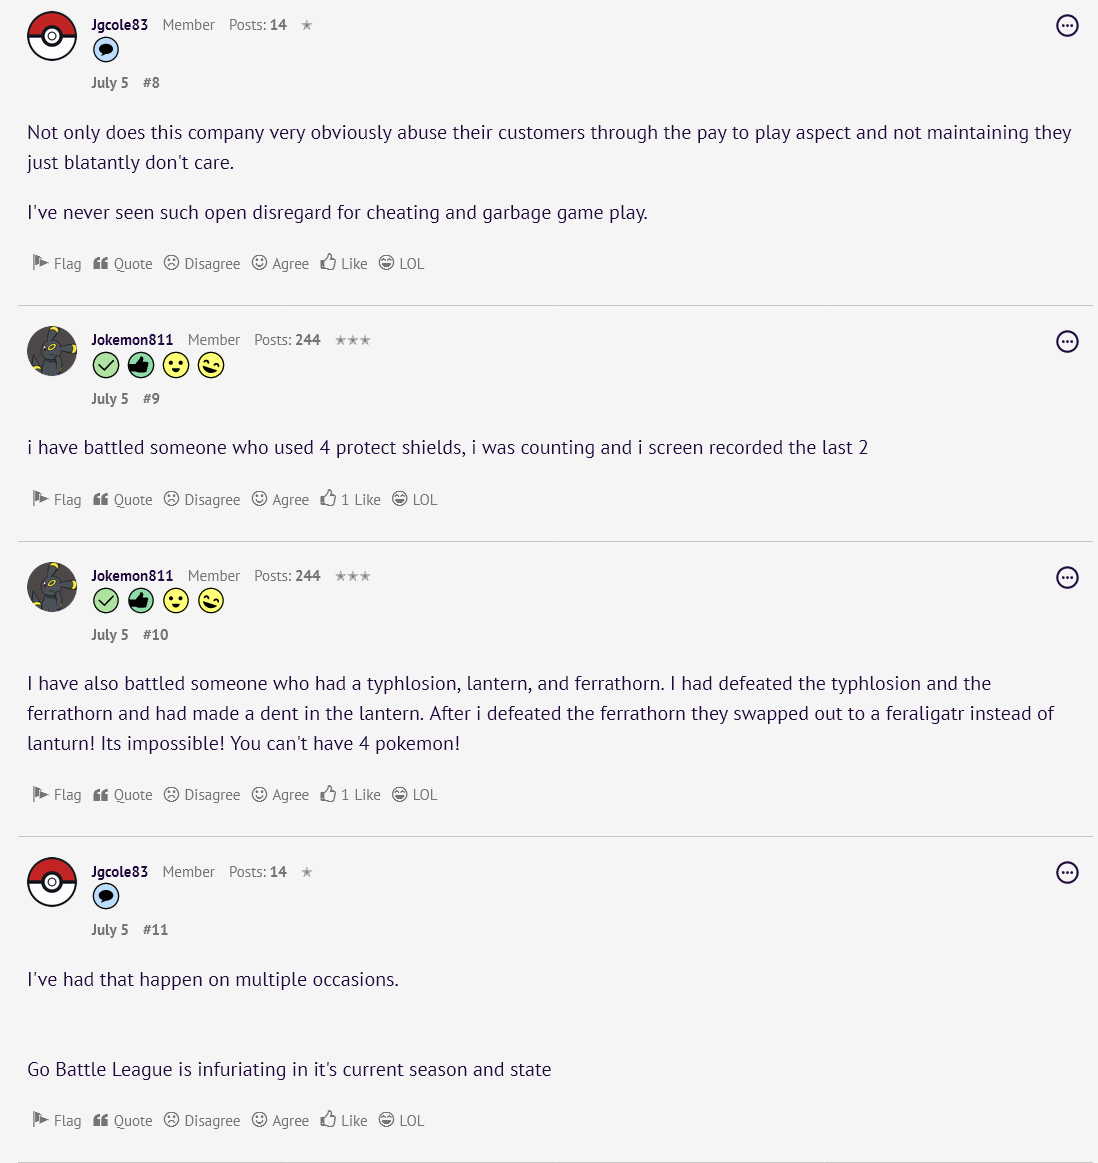The width and height of the screenshot is (1098, 1163).
Task: Open Jokemon811's Umbreon avatar on post #10
Action: [52, 587]
